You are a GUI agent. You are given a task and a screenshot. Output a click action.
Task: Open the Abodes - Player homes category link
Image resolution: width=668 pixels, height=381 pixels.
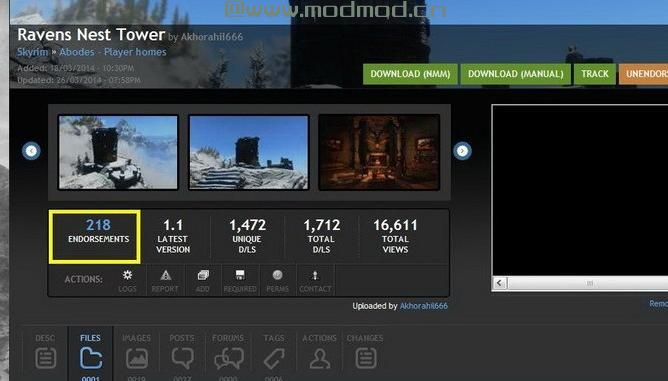pyautogui.click(x=112, y=52)
